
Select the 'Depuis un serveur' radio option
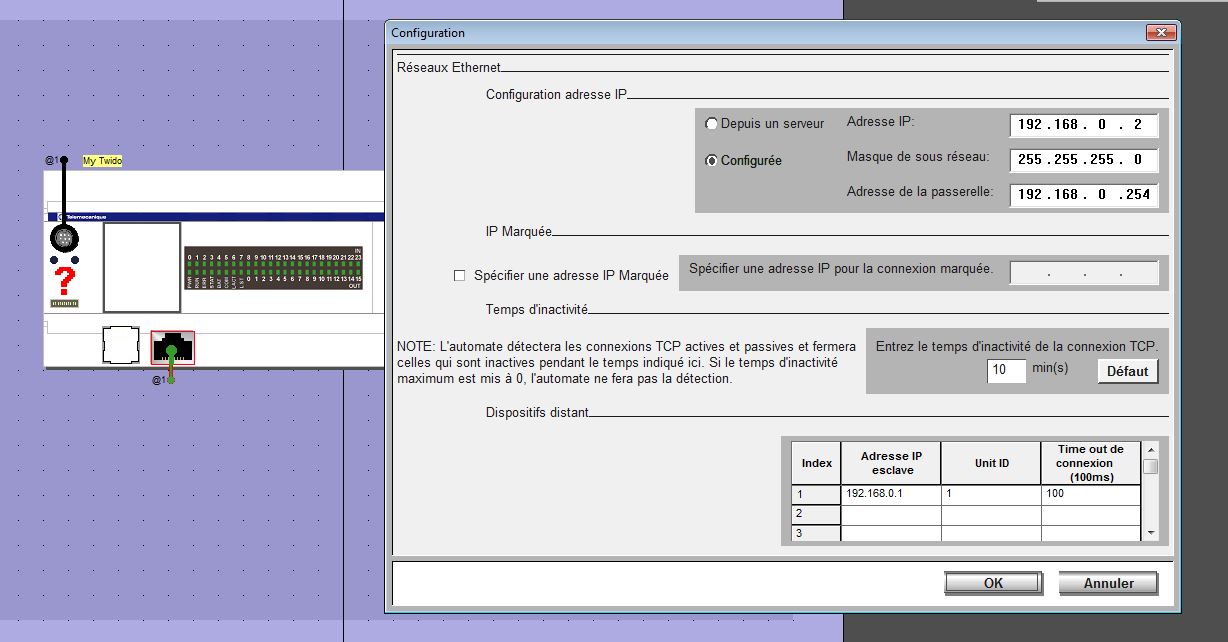pos(712,124)
